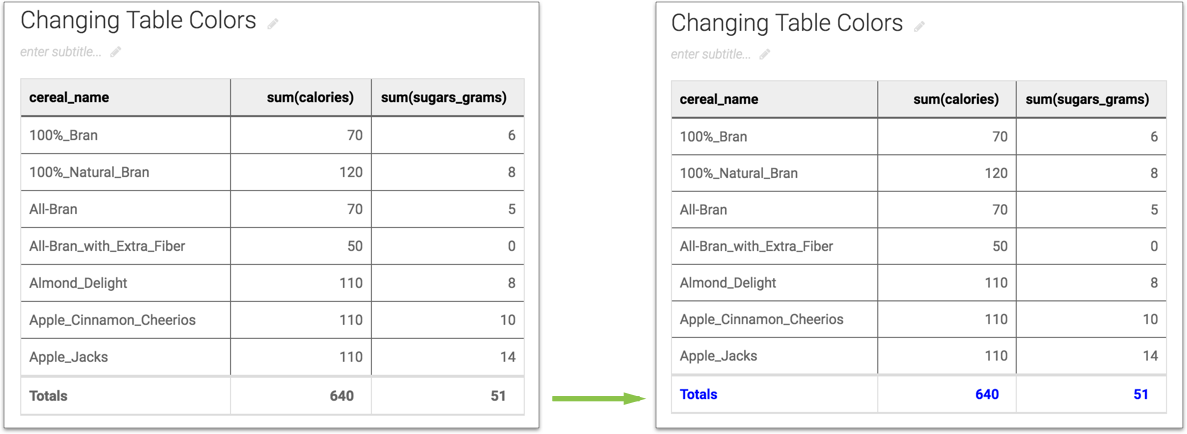1187x434 pixels.
Task: Click sum(sugars_grams) header in right table
Action: (1087, 100)
